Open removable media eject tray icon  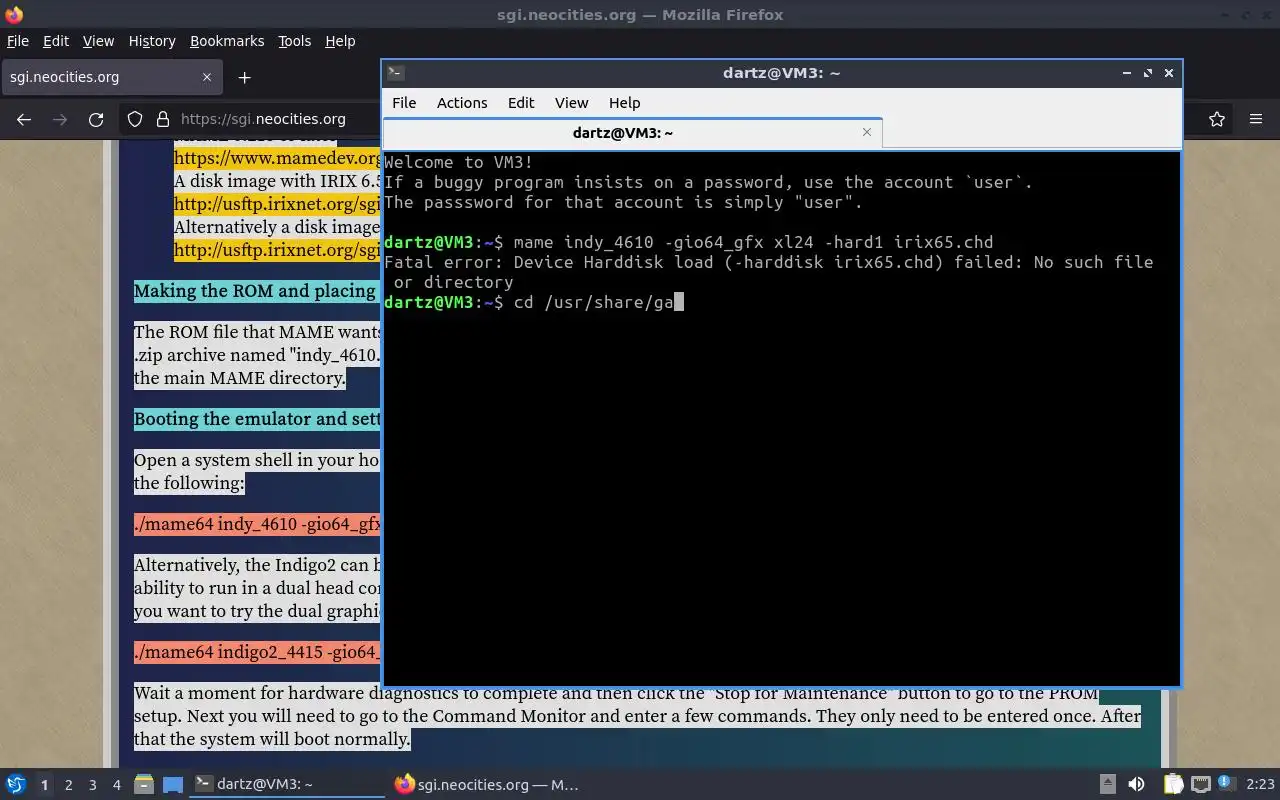[1107, 785]
